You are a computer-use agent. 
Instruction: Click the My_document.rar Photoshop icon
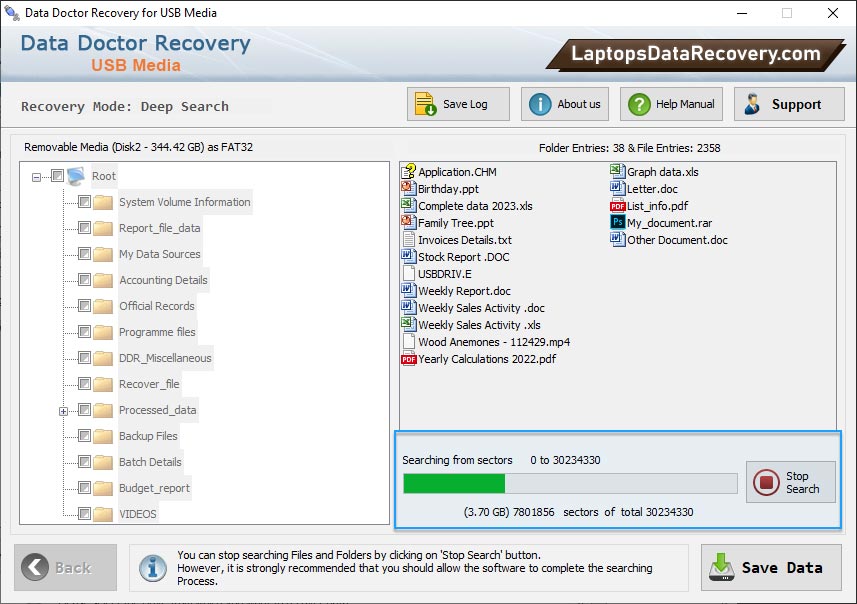click(x=617, y=222)
